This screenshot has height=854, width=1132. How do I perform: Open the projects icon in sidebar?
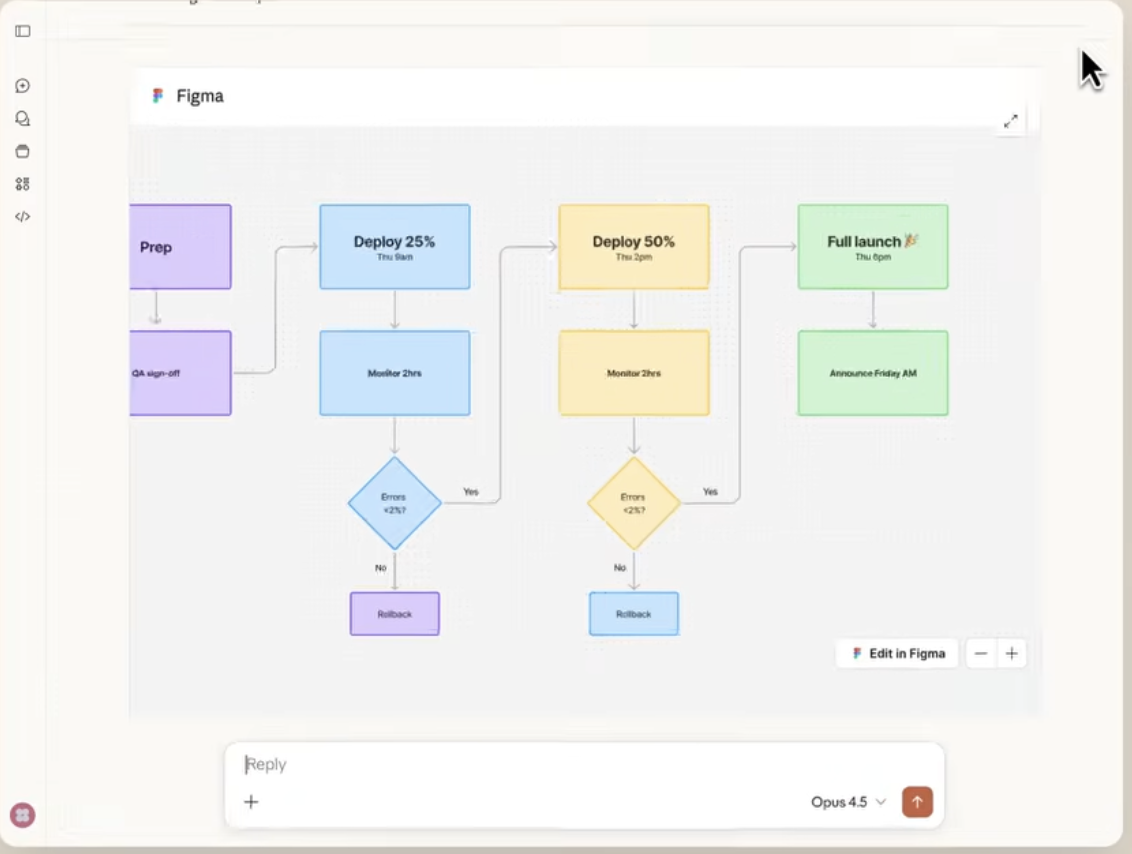(x=22, y=152)
